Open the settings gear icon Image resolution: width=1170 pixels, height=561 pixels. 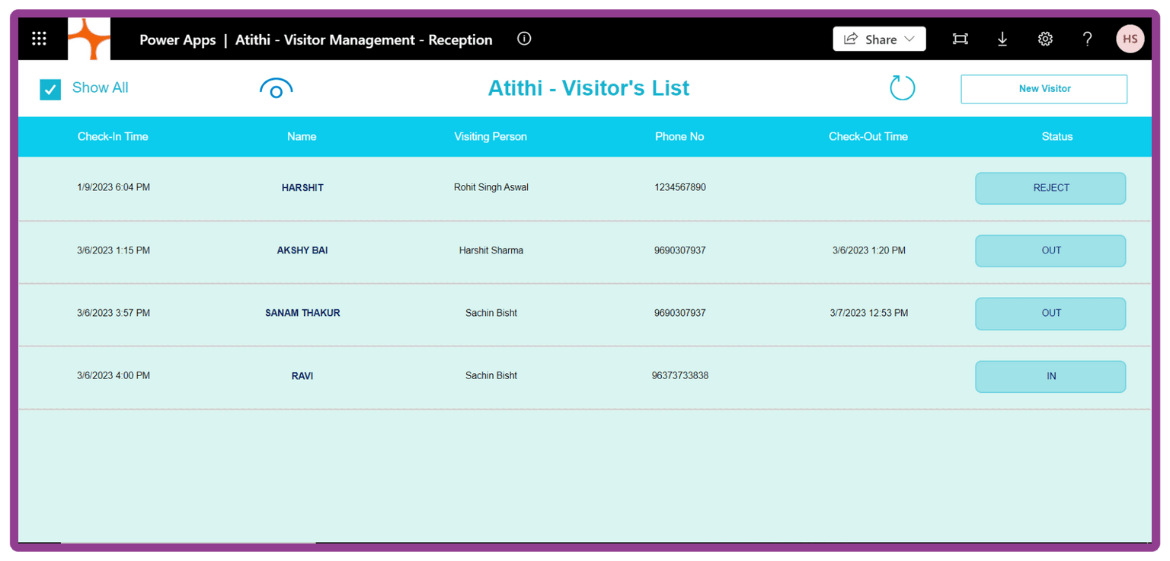[1045, 39]
